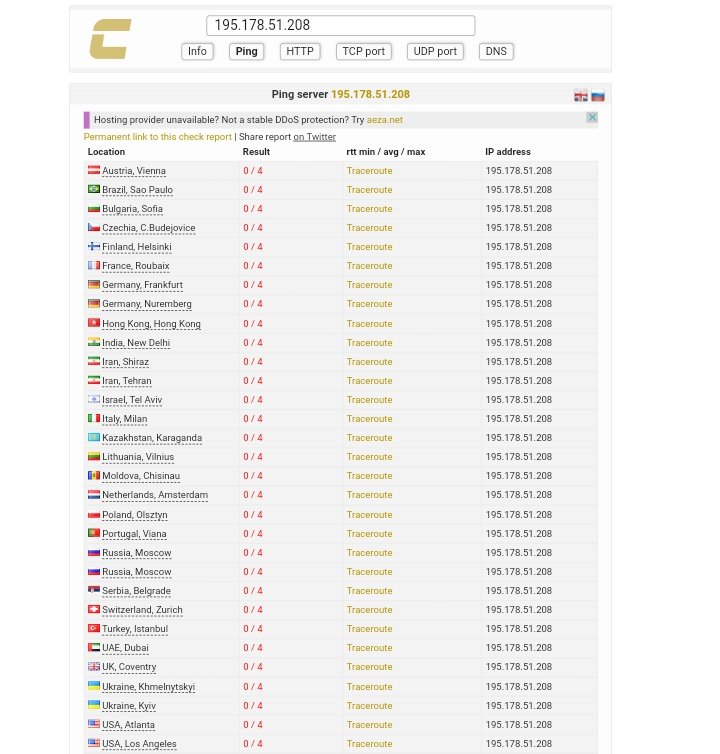Screen dimensions: 720x754
Task: Switch language with the UK flag icon
Action: pyautogui.click(x=581, y=95)
